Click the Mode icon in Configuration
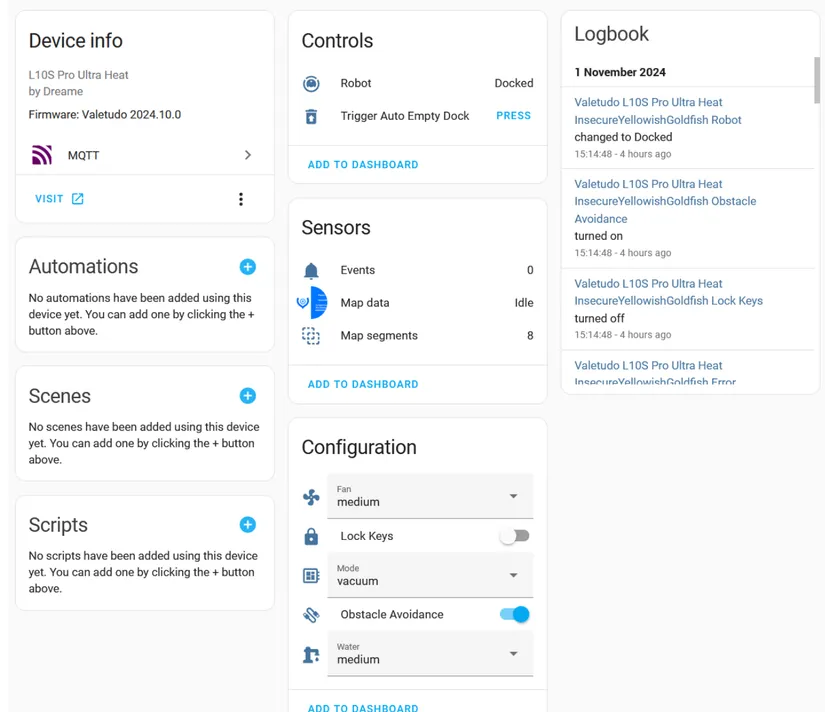This screenshot has width=825, height=712. coord(311,575)
